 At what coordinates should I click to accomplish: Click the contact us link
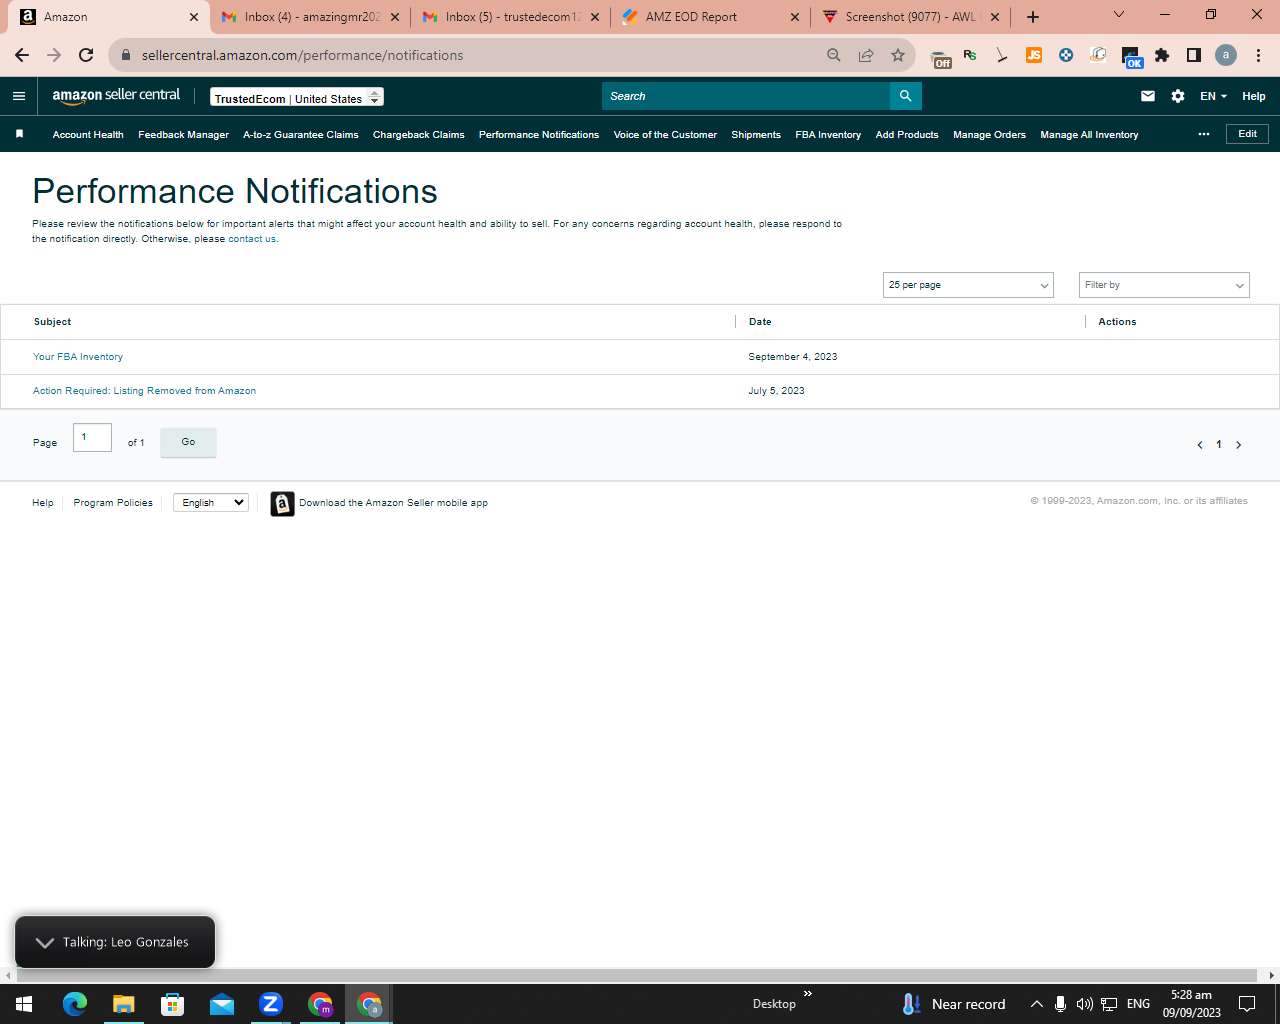coord(252,239)
